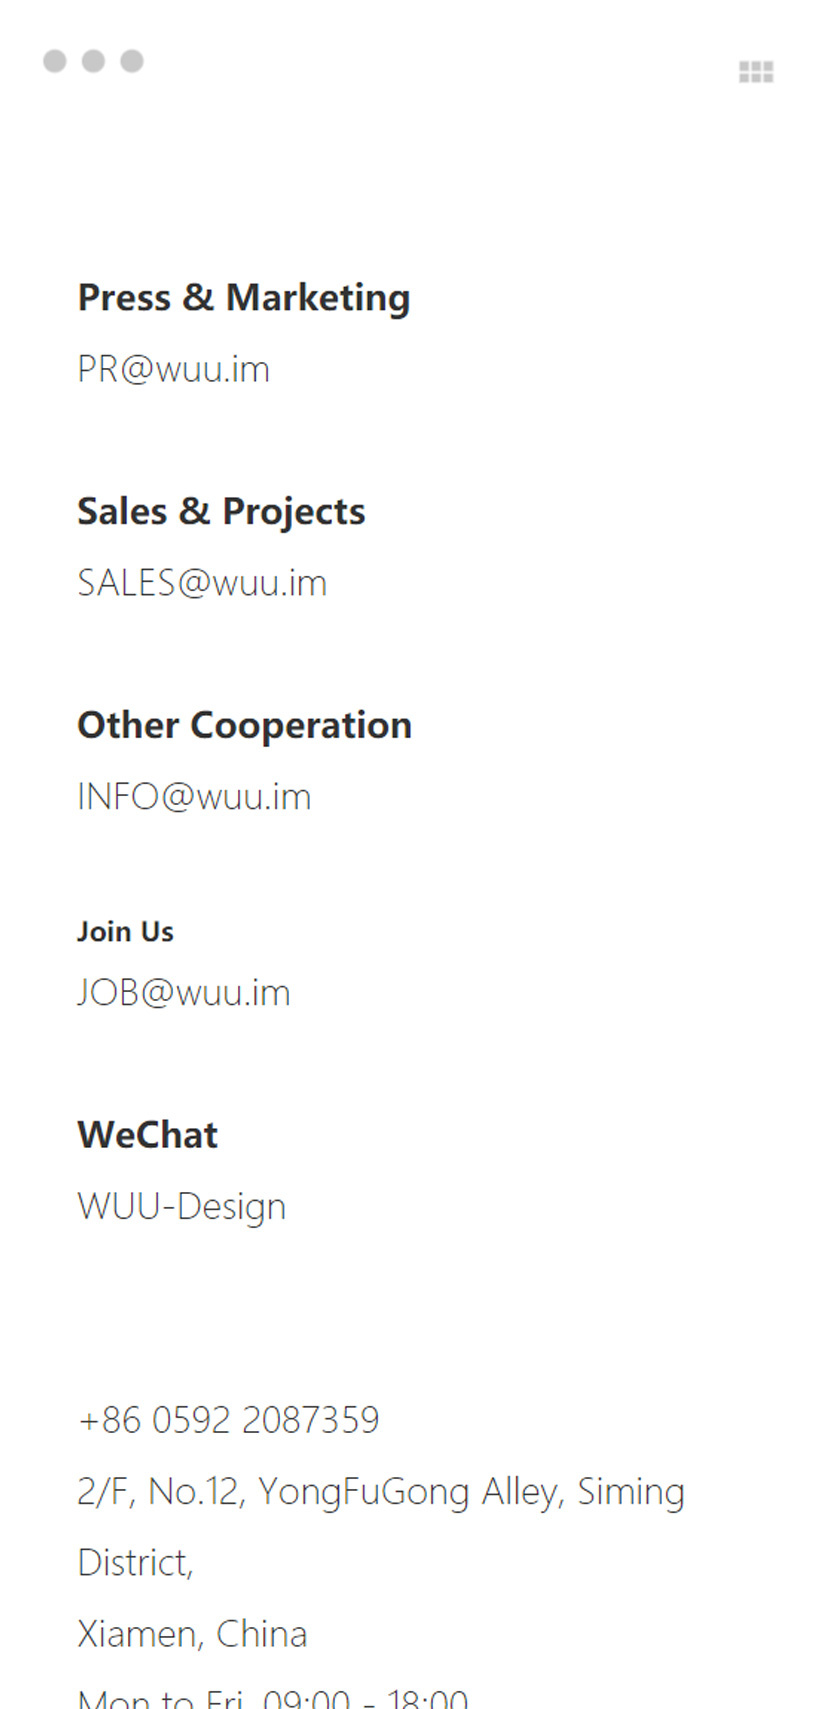Image resolution: width=825 pixels, height=1709 pixels.
Task: Click the YongFuGong Alley address line
Action: click(x=380, y=1492)
